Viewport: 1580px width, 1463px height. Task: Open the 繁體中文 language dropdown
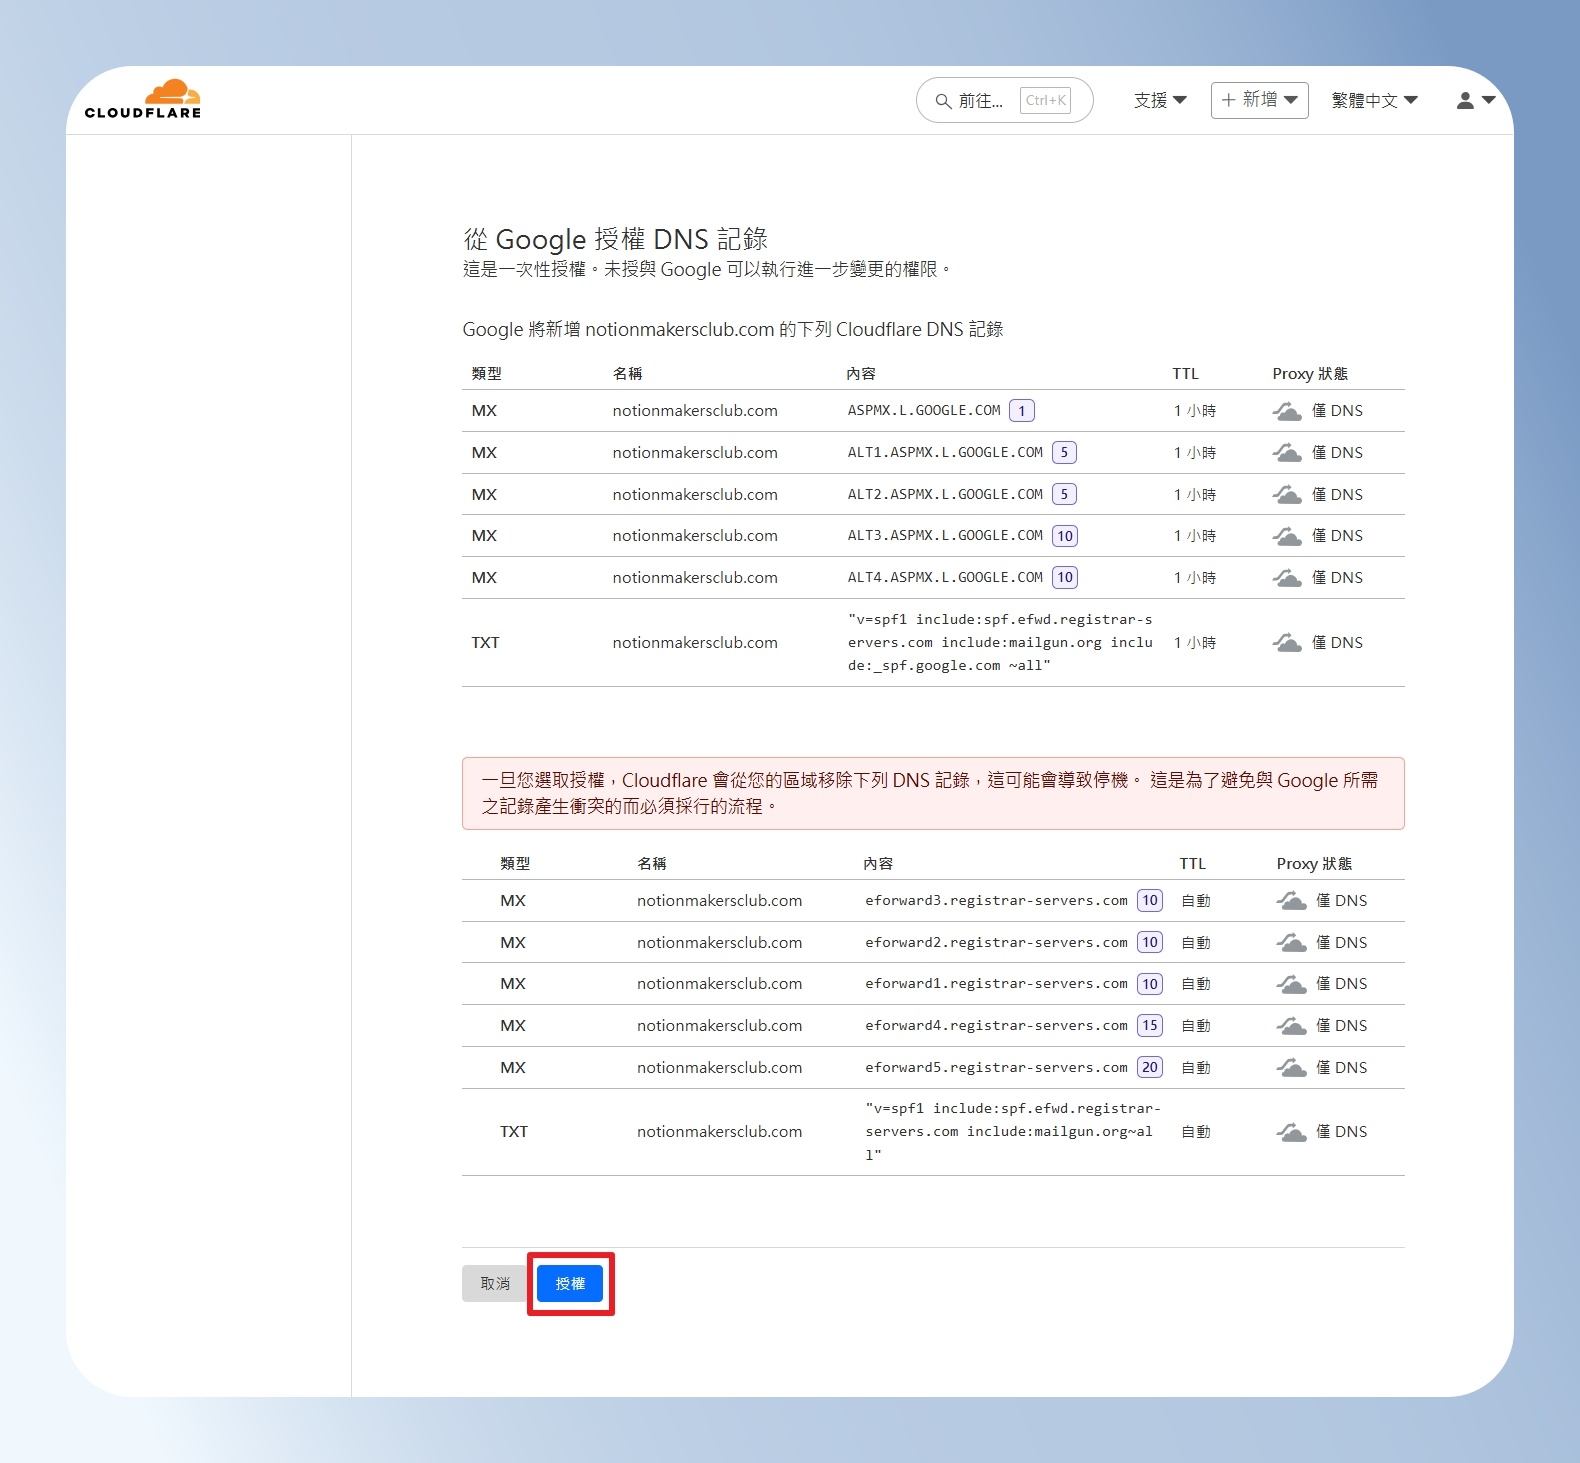1375,100
